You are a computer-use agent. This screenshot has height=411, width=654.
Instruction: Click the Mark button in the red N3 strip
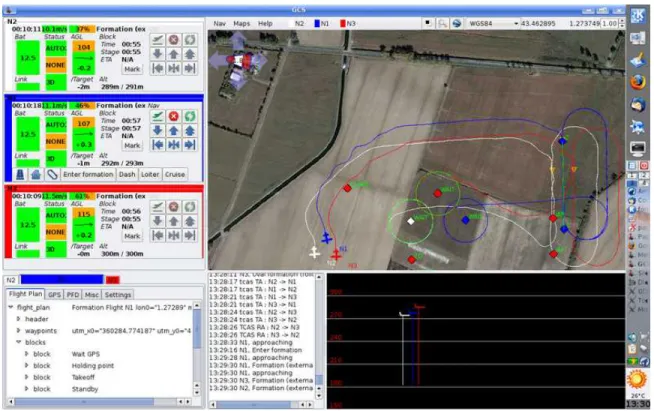(x=132, y=236)
